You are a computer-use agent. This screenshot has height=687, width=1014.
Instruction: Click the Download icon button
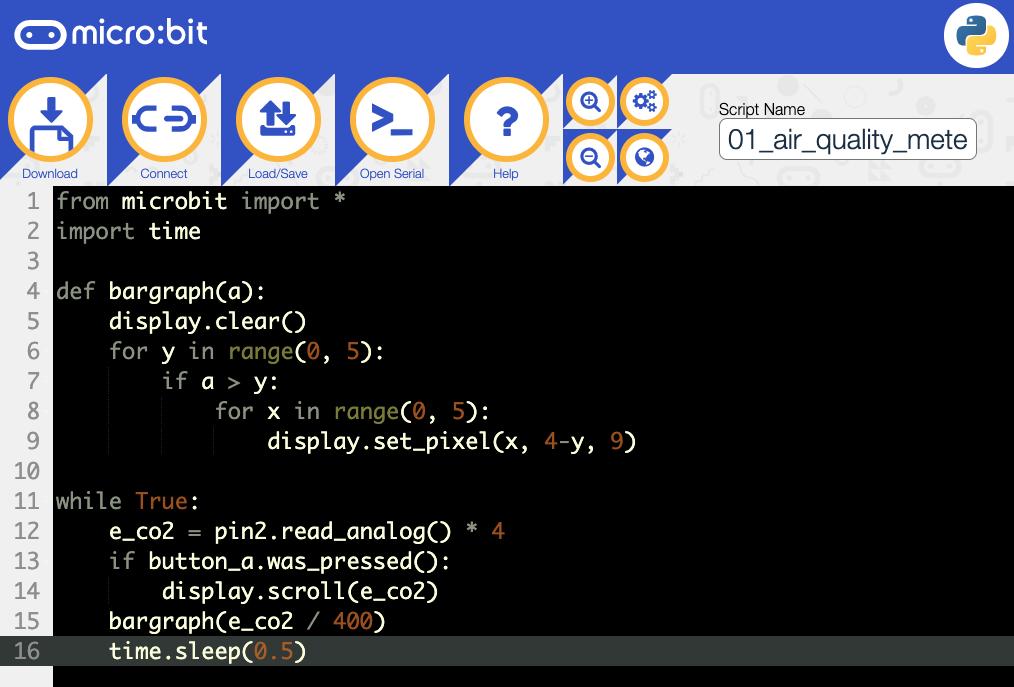(x=50, y=120)
